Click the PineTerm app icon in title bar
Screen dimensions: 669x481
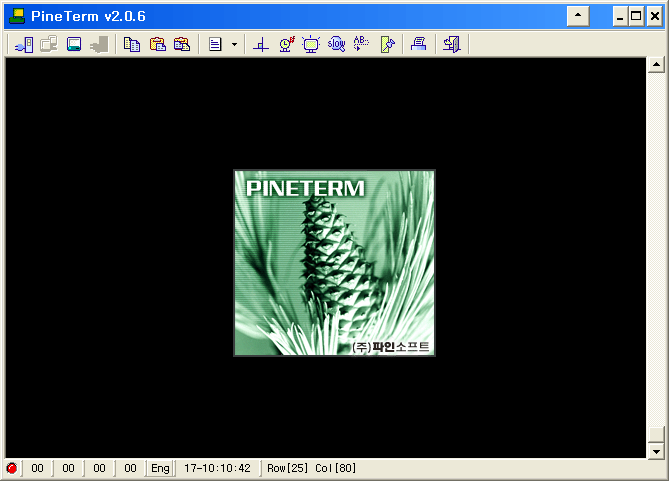click(17, 16)
